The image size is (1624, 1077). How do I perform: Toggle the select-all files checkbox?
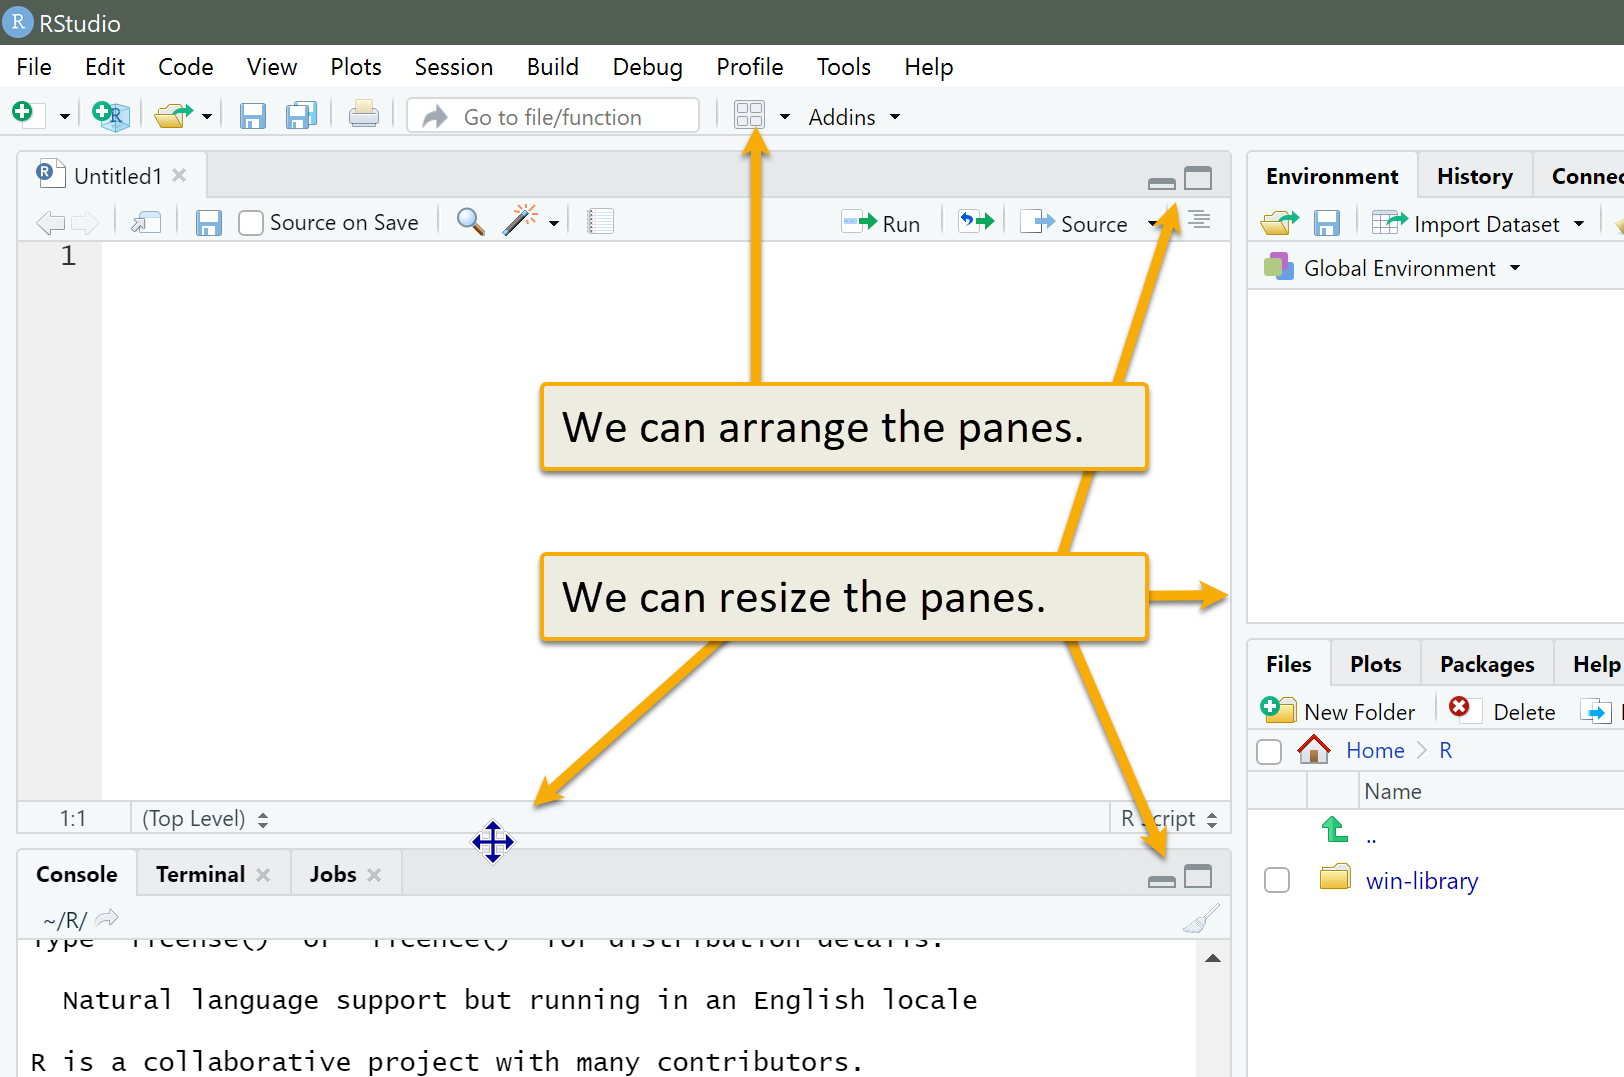1269,751
